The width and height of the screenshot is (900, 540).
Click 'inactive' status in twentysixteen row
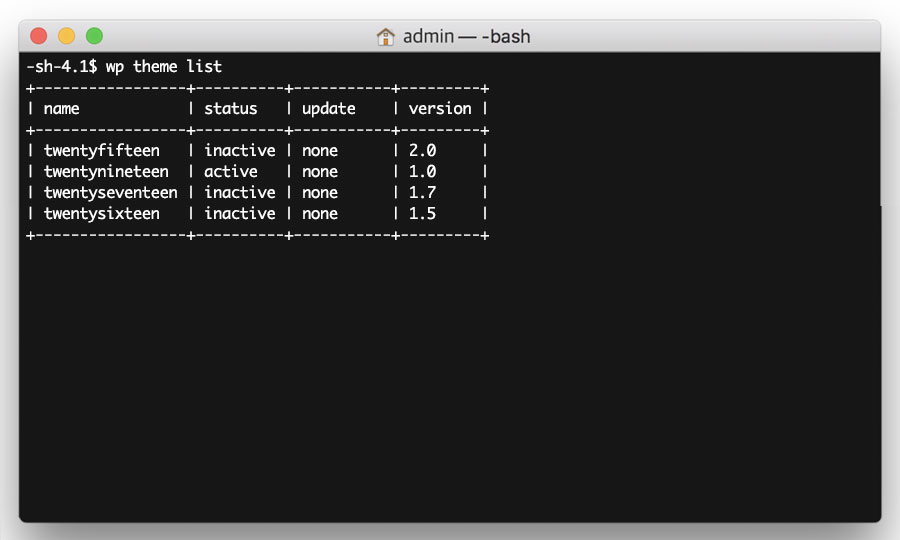click(x=240, y=213)
